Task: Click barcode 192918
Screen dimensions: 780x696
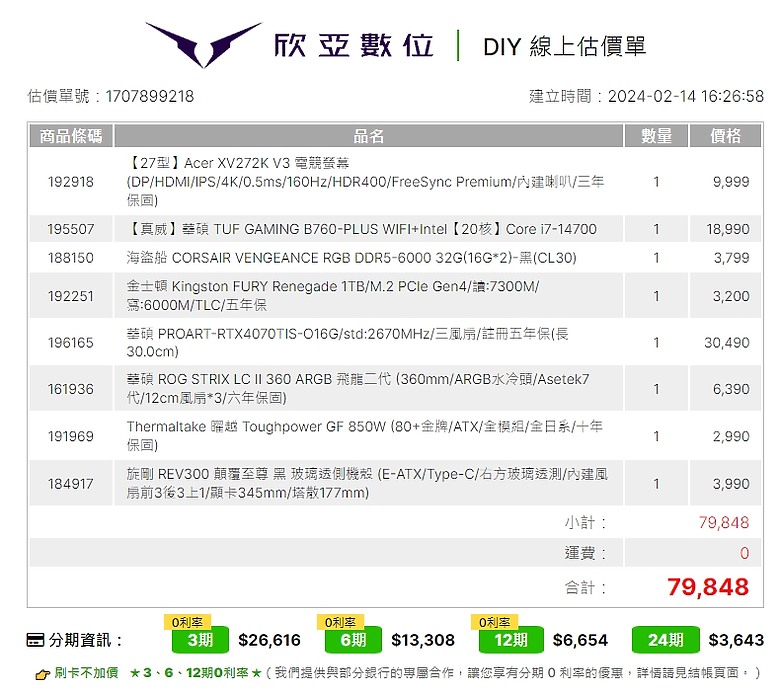Action: point(71,182)
